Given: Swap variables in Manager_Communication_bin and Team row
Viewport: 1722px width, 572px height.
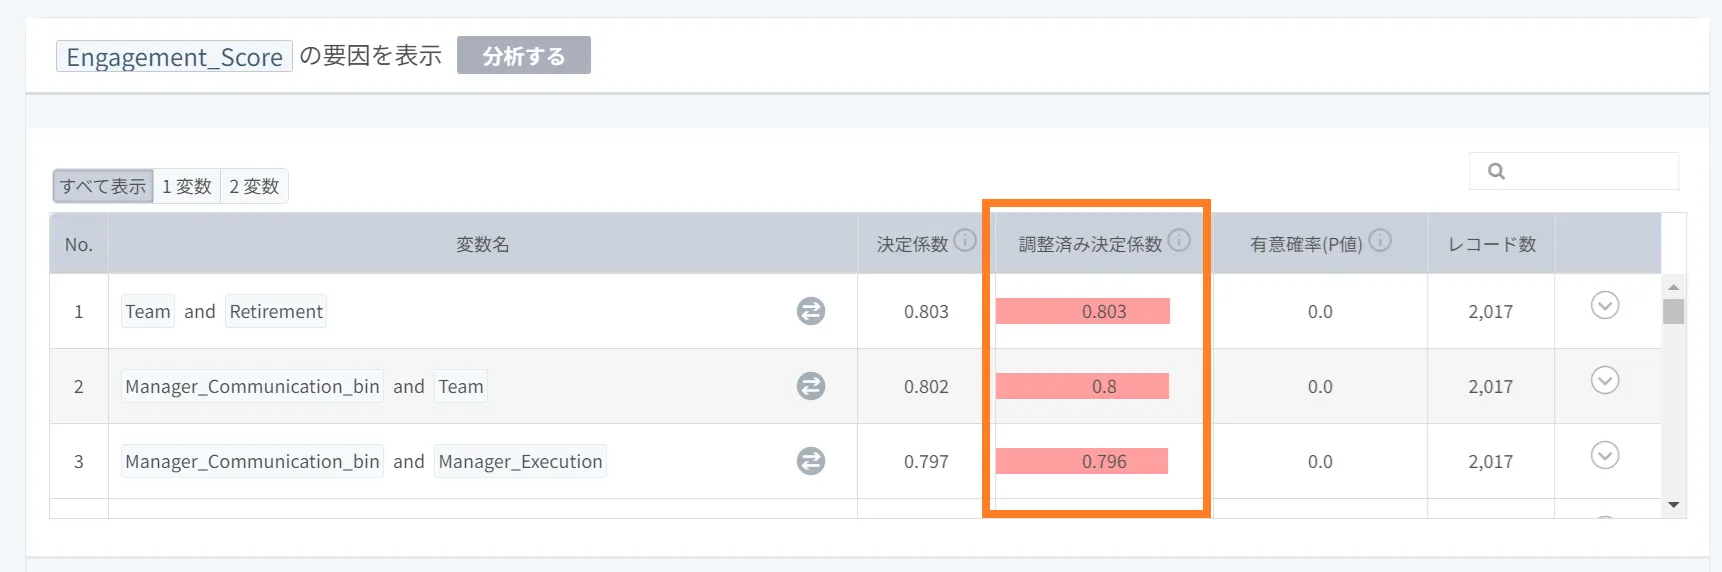Looking at the screenshot, I should click(x=811, y=386).
